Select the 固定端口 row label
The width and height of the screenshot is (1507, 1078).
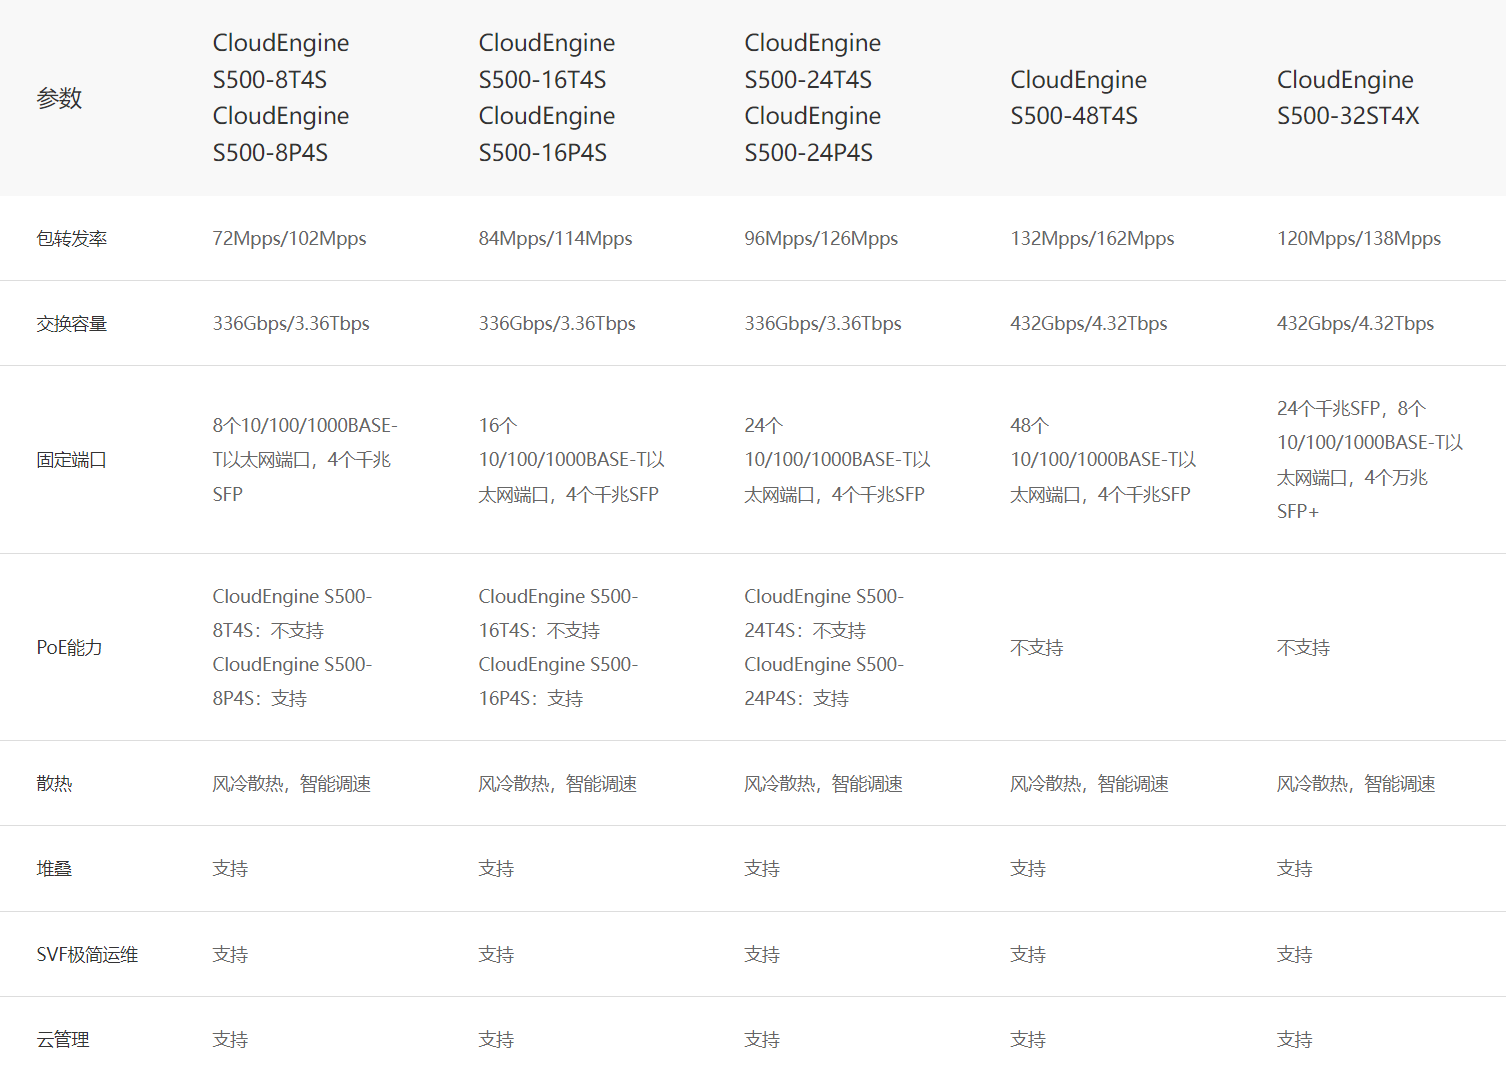[x=71, y=460]
